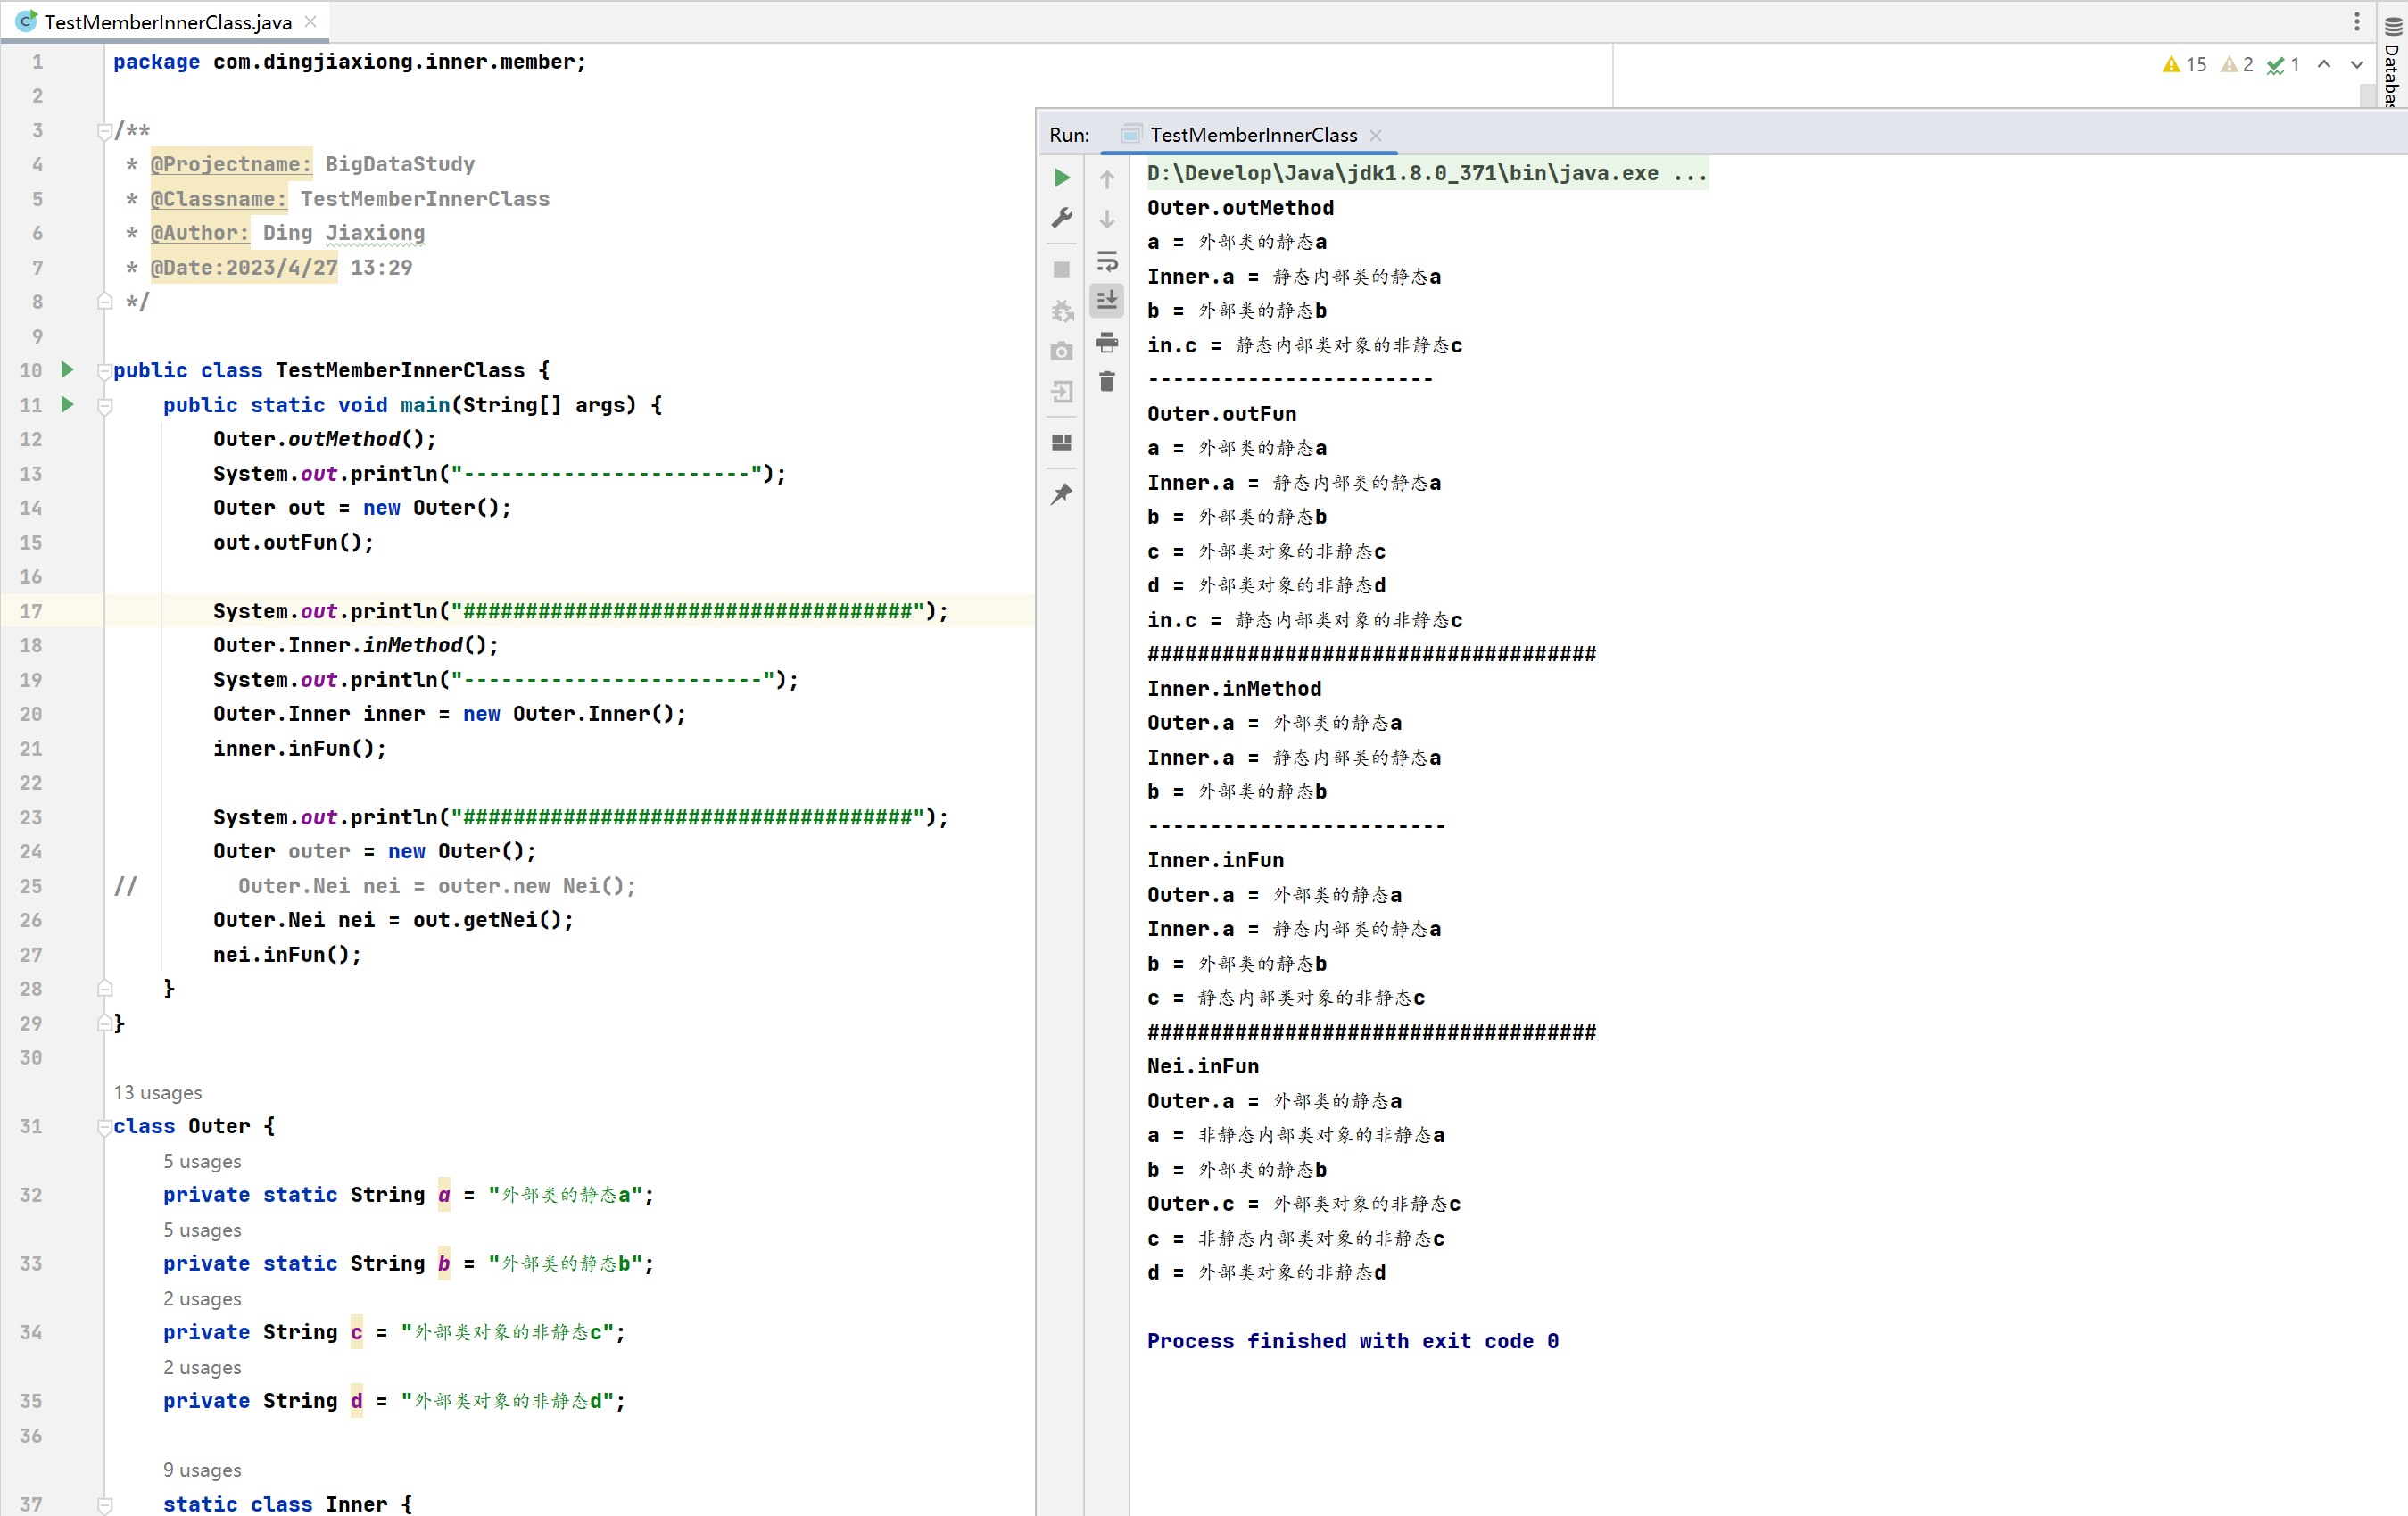Click the package statement on line 1
Screen dimensions: 2408x1516
point(349,62)
